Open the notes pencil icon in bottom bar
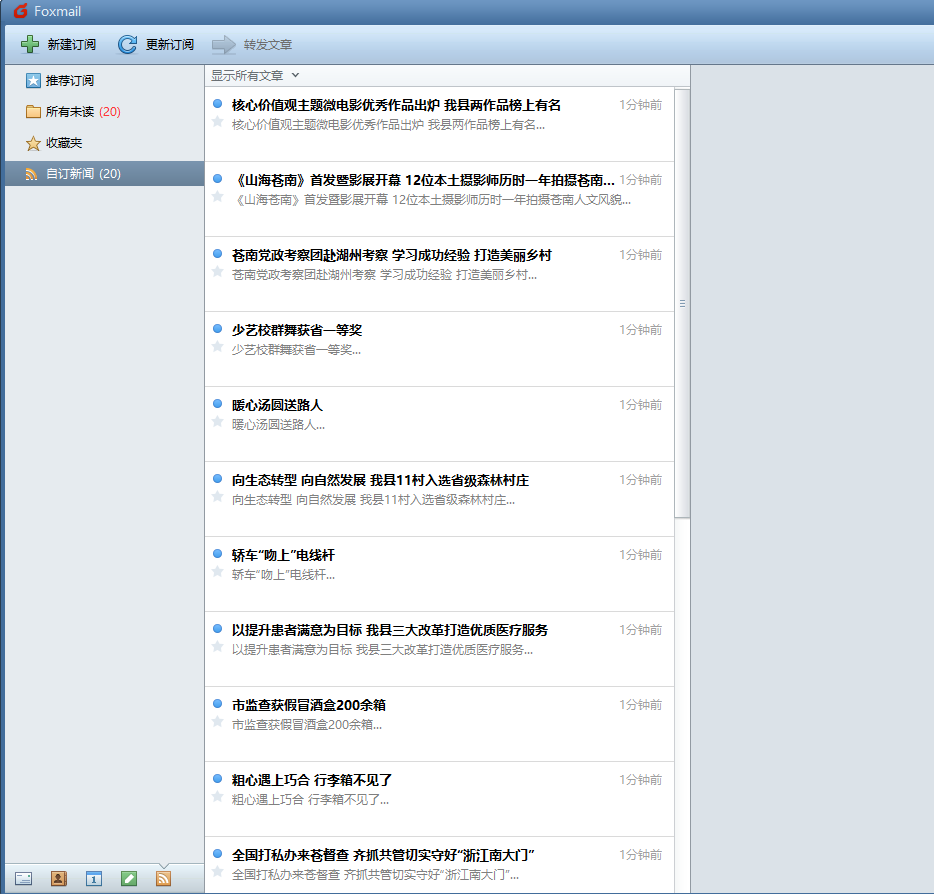The height and width of the screenshot is (894, 934). (129, 879)
